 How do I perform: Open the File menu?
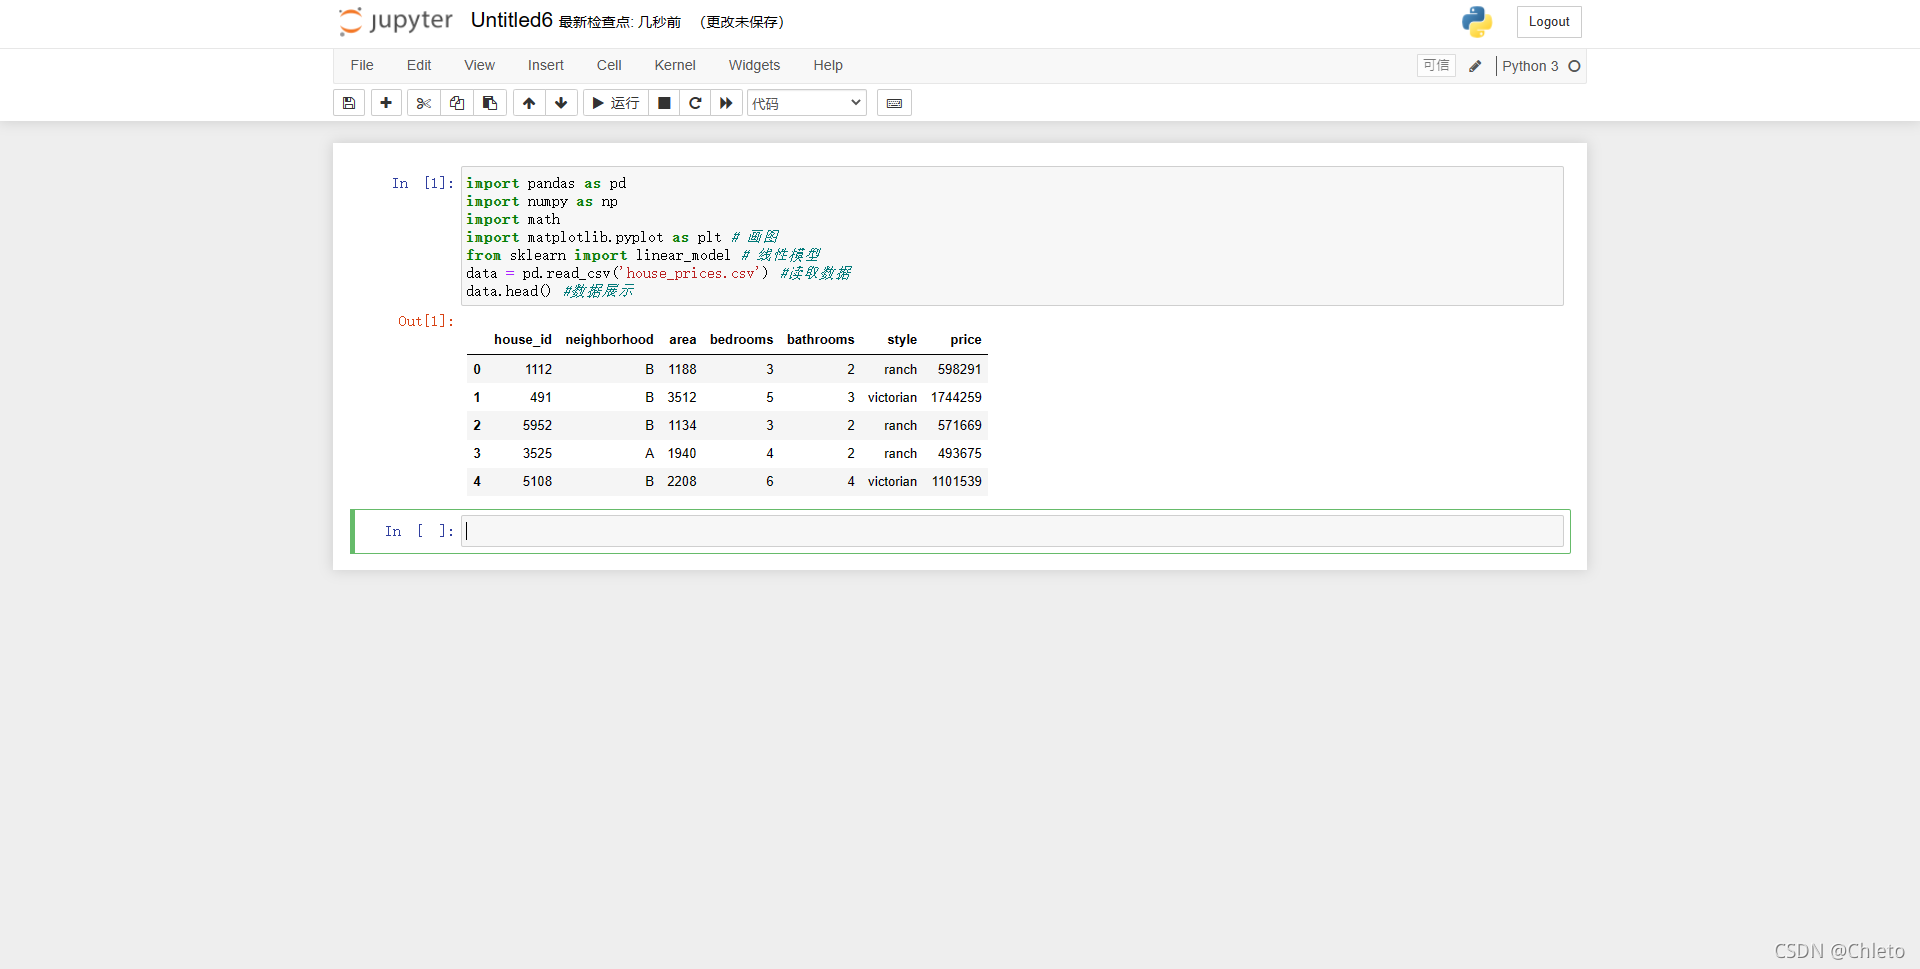click(362, 65)
